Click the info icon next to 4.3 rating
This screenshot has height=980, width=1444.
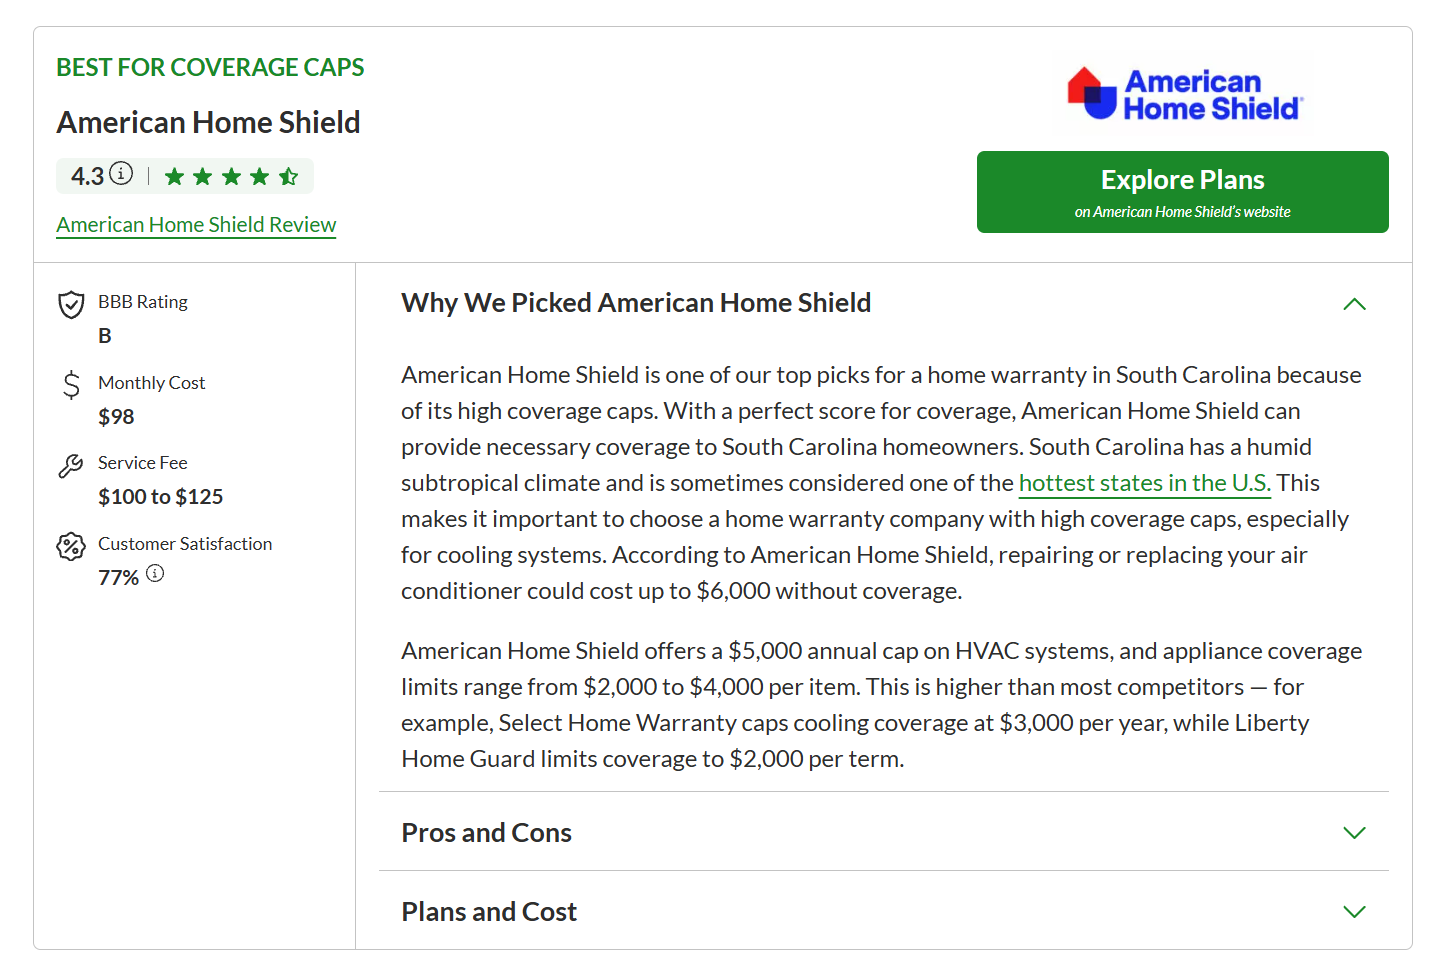tap(121, 174)
